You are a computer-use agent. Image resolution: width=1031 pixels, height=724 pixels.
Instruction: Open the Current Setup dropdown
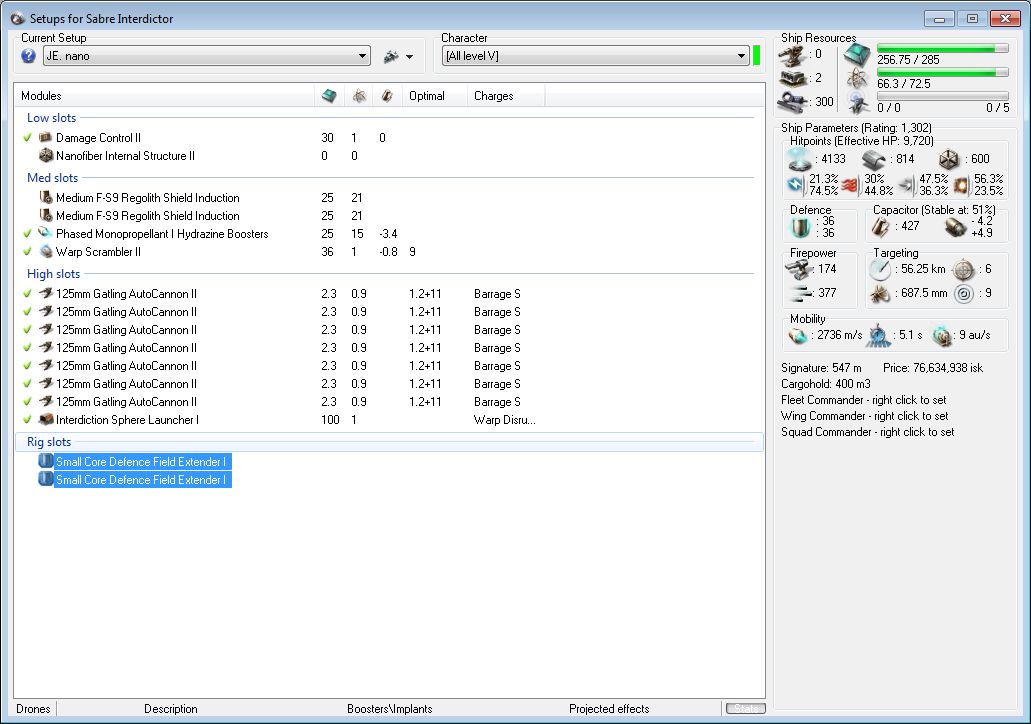coord(362,57)
